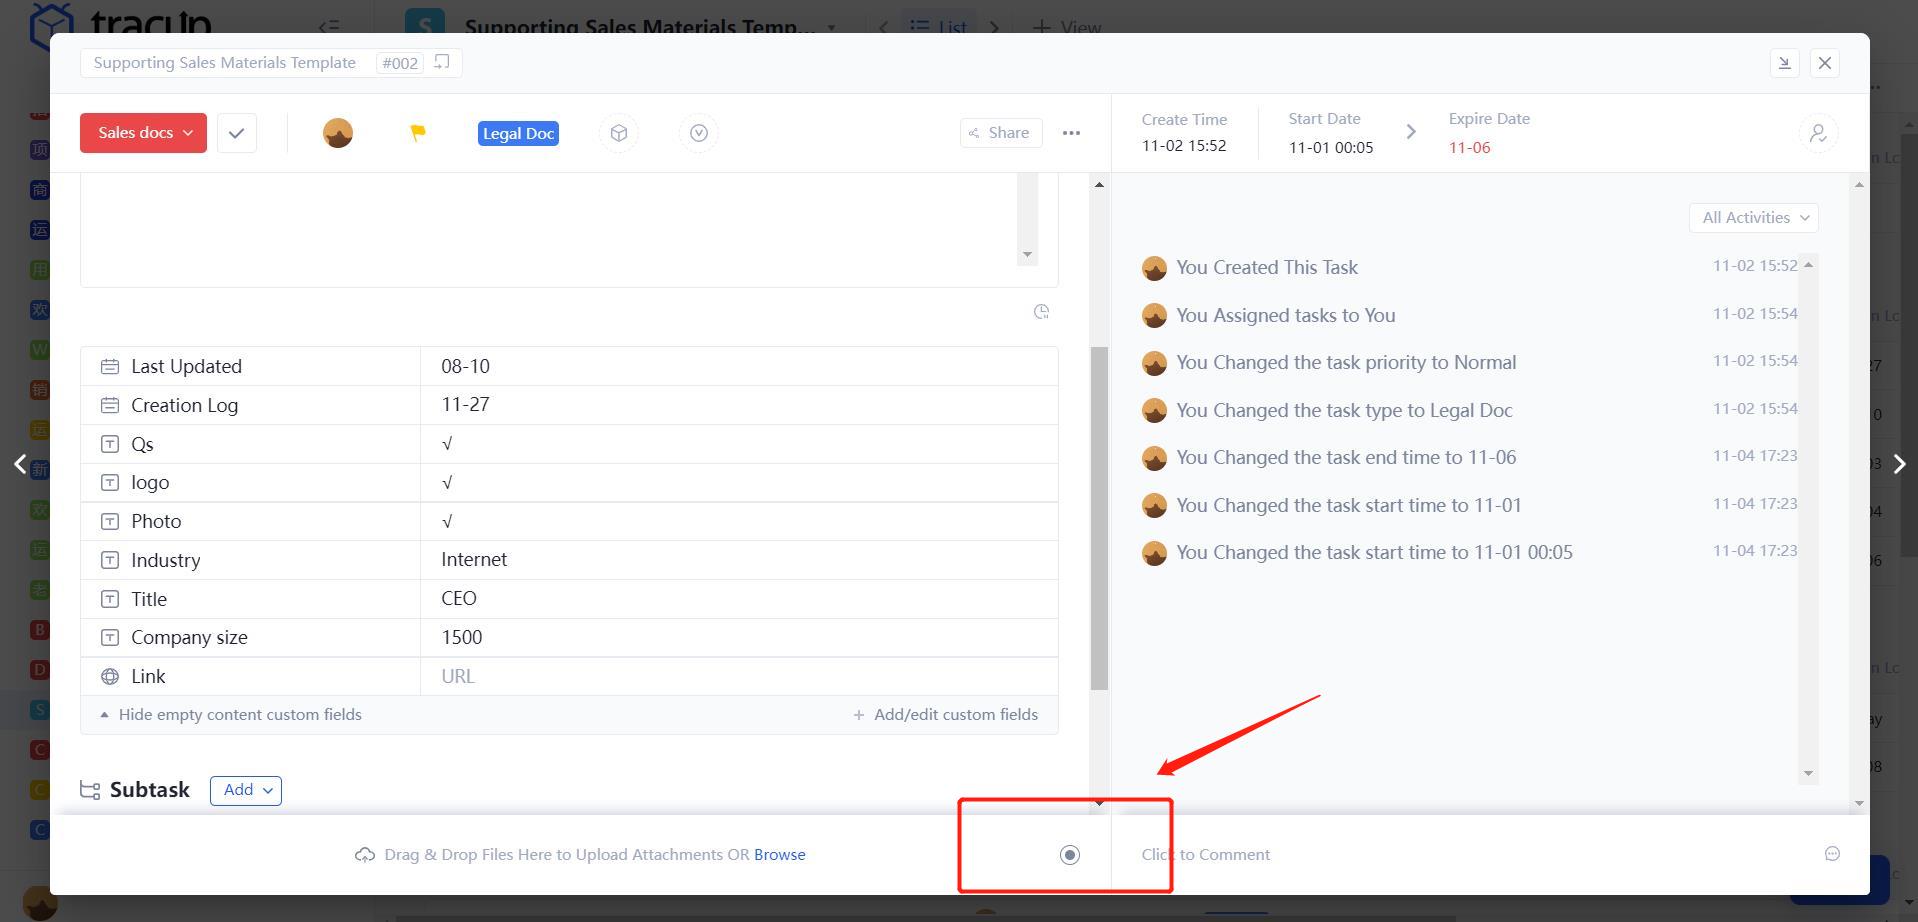This screenshot has height=922, width=1918.
Task: Click the calendar icon in the Last Updated row
Action: coord(110,367)
